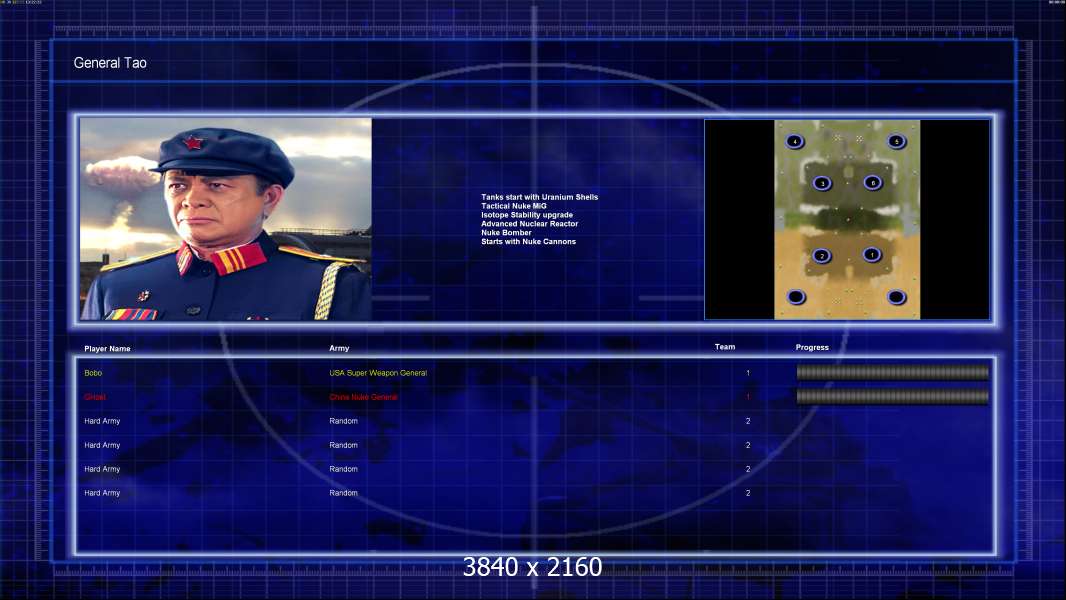Click the 'General Tao' title text

(110, 63)
